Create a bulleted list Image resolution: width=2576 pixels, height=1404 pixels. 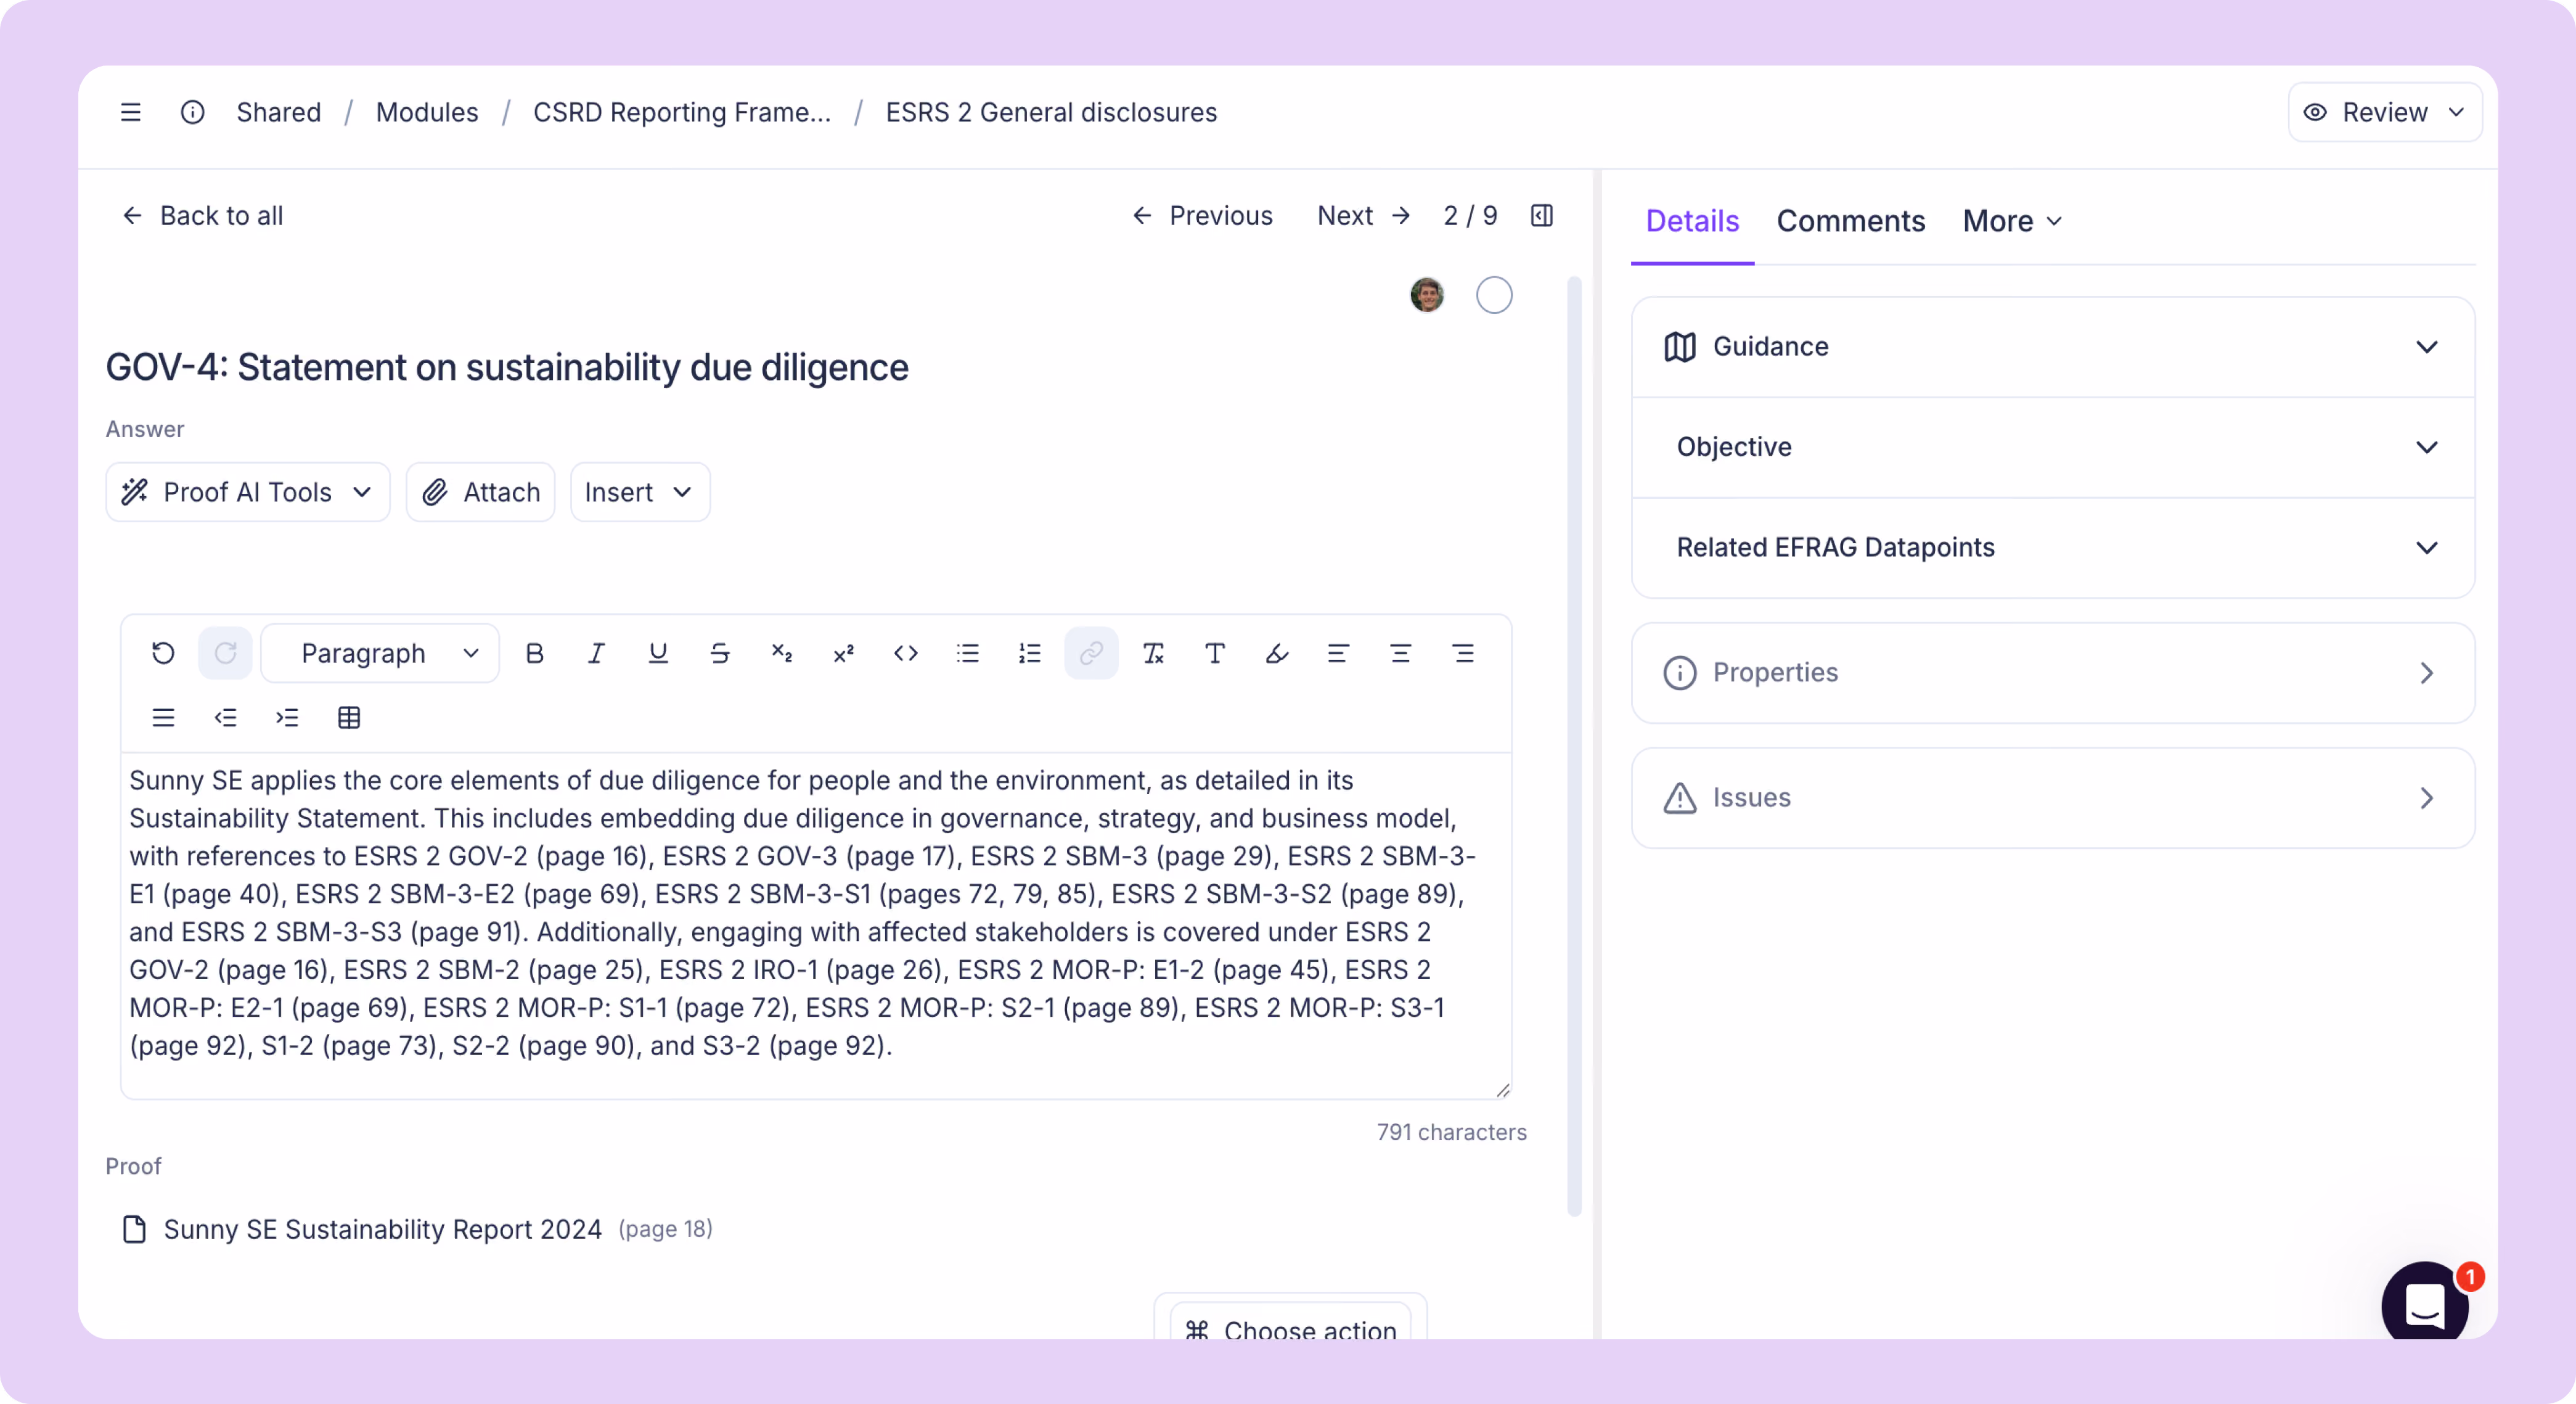point(967,653)
